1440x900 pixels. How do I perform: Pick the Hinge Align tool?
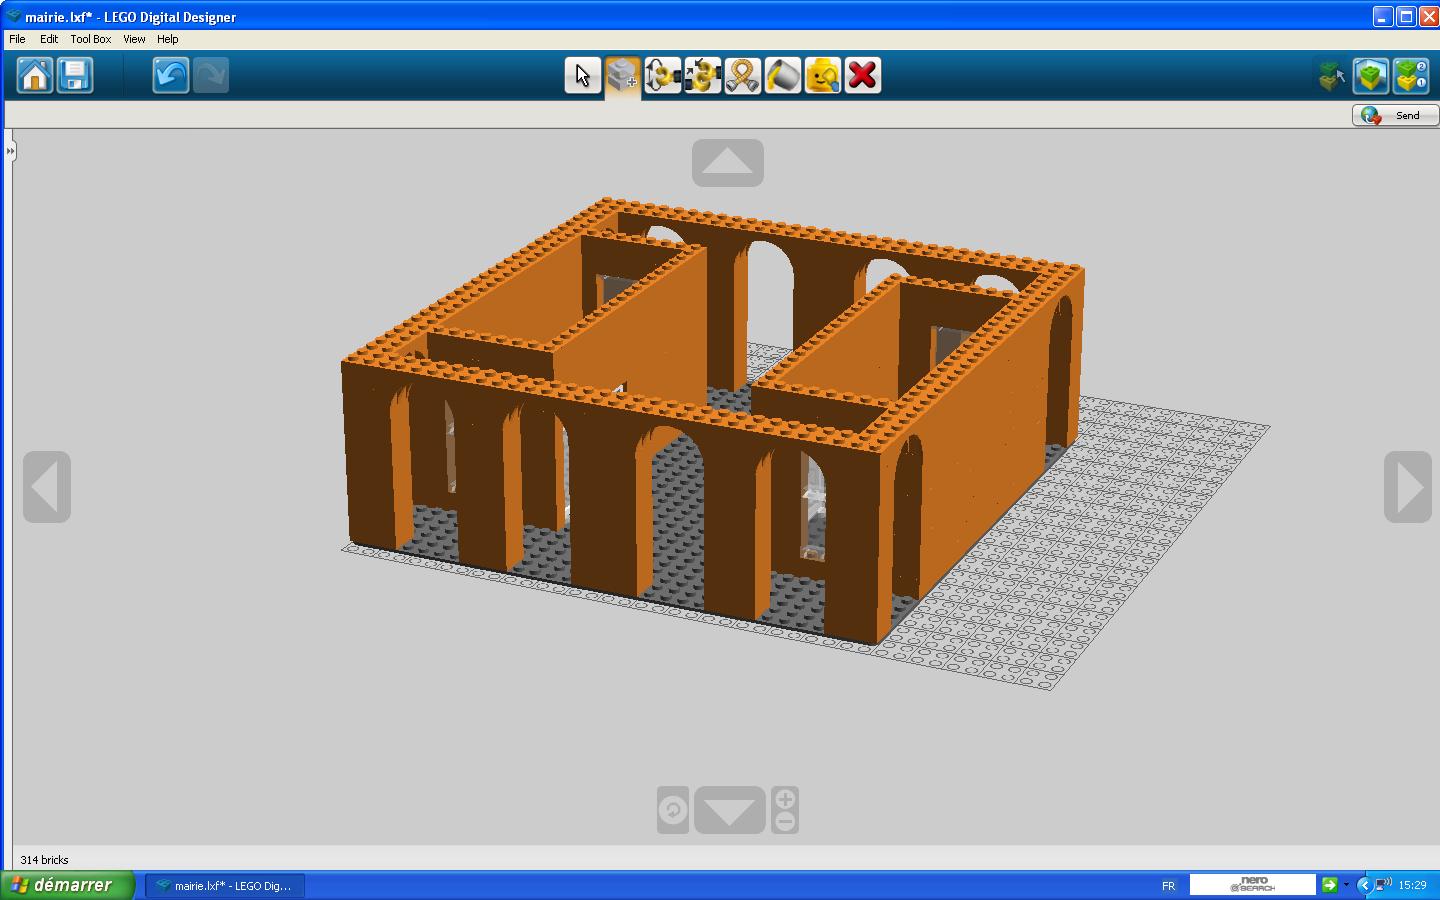[702, 75]
